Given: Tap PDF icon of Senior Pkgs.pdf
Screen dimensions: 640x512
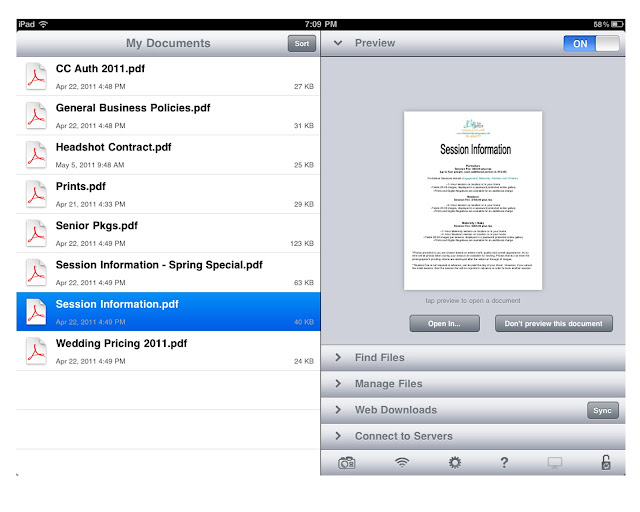Looking at the screenshot, I should coord(36,233).
